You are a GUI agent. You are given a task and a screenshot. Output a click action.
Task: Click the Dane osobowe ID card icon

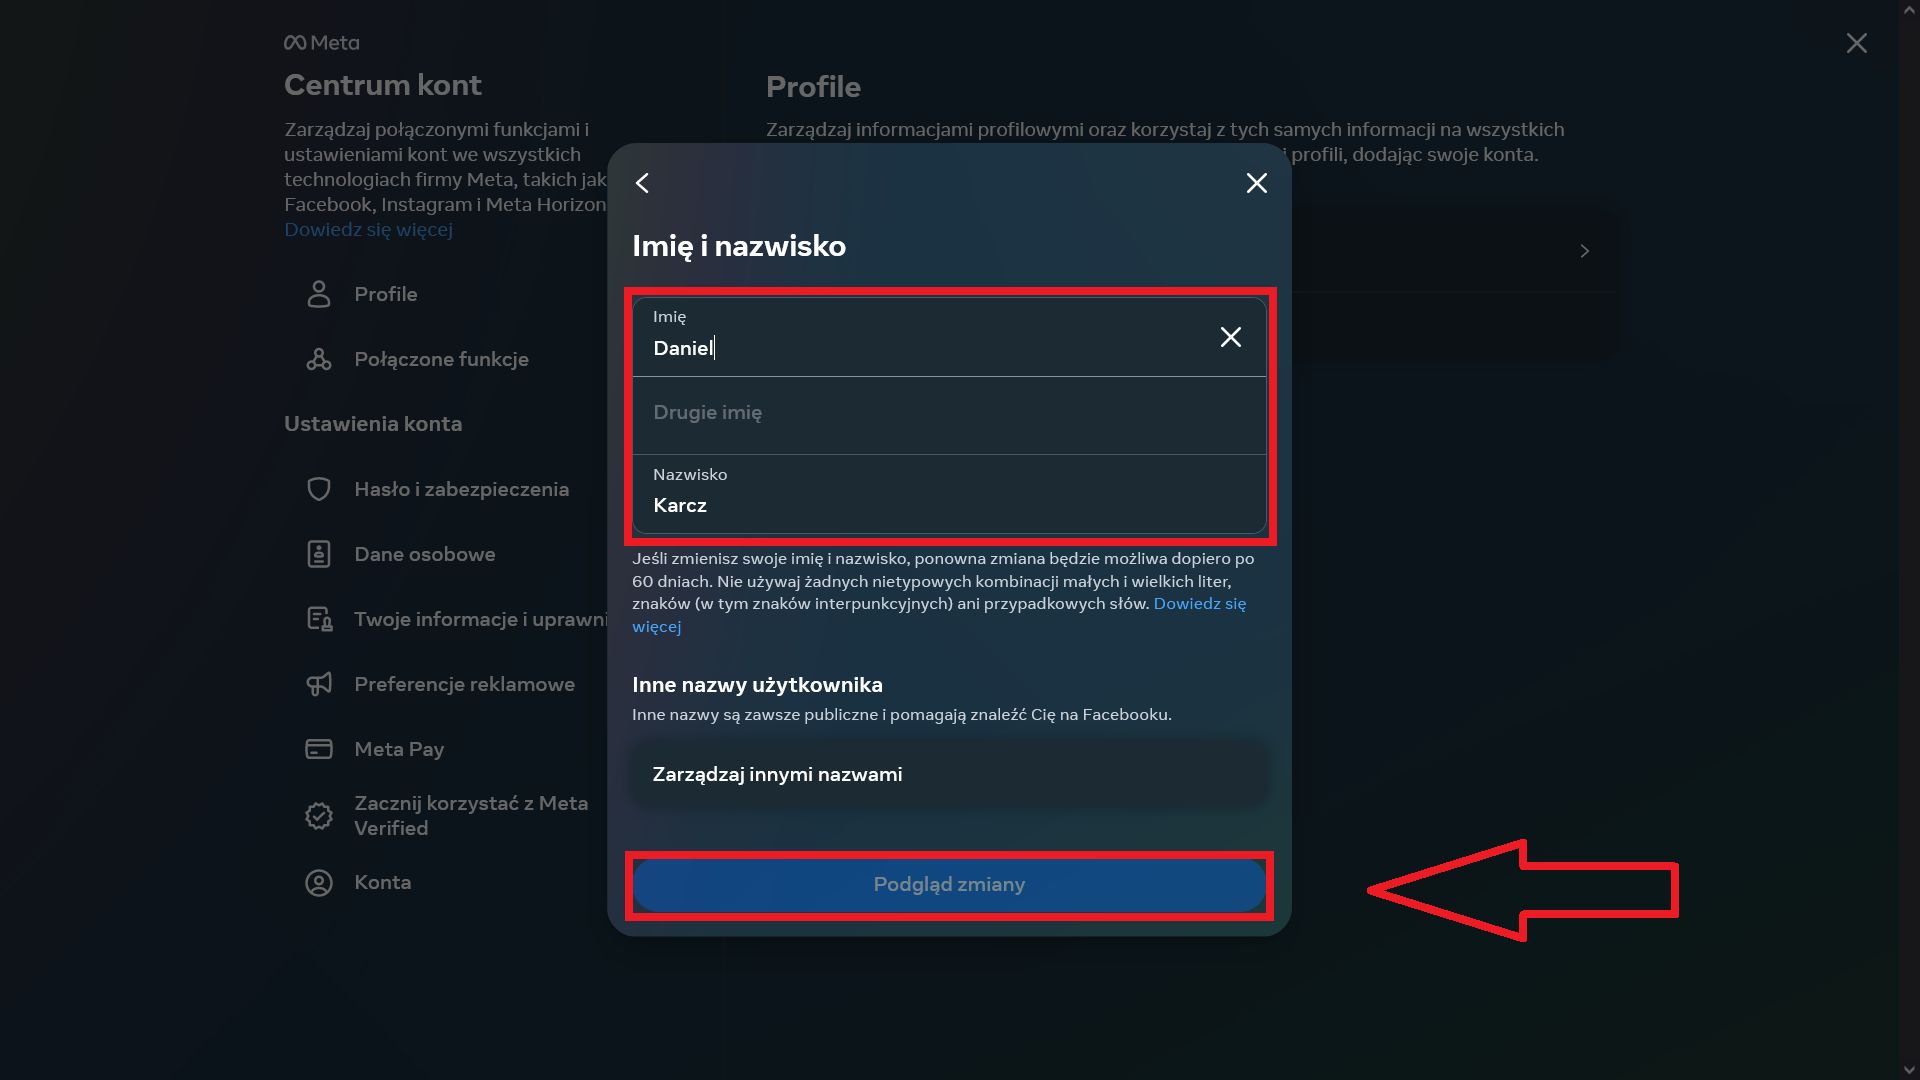click(319, 554)
